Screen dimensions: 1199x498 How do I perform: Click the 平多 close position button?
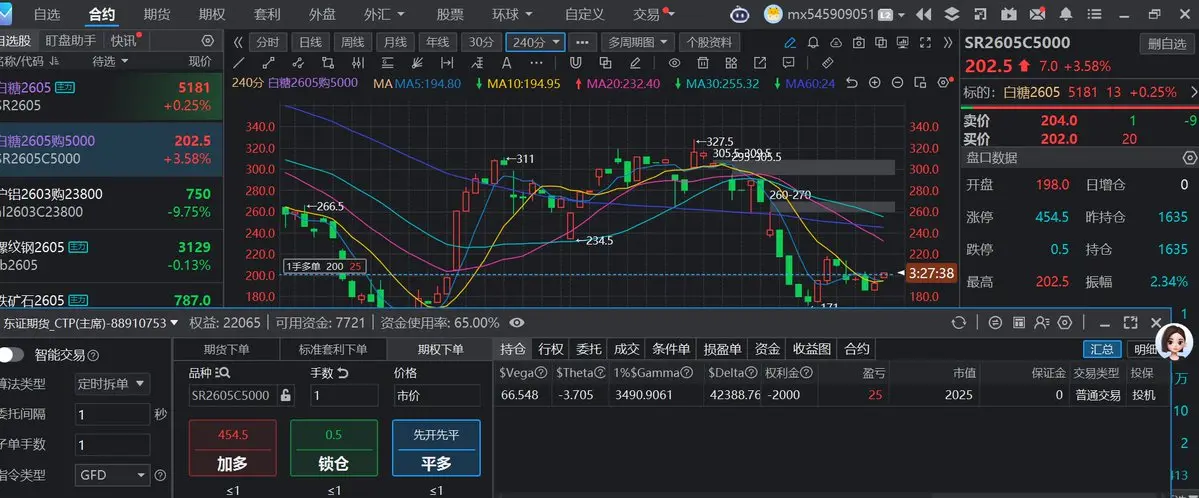pyautogui.click(x=436, y=448)
